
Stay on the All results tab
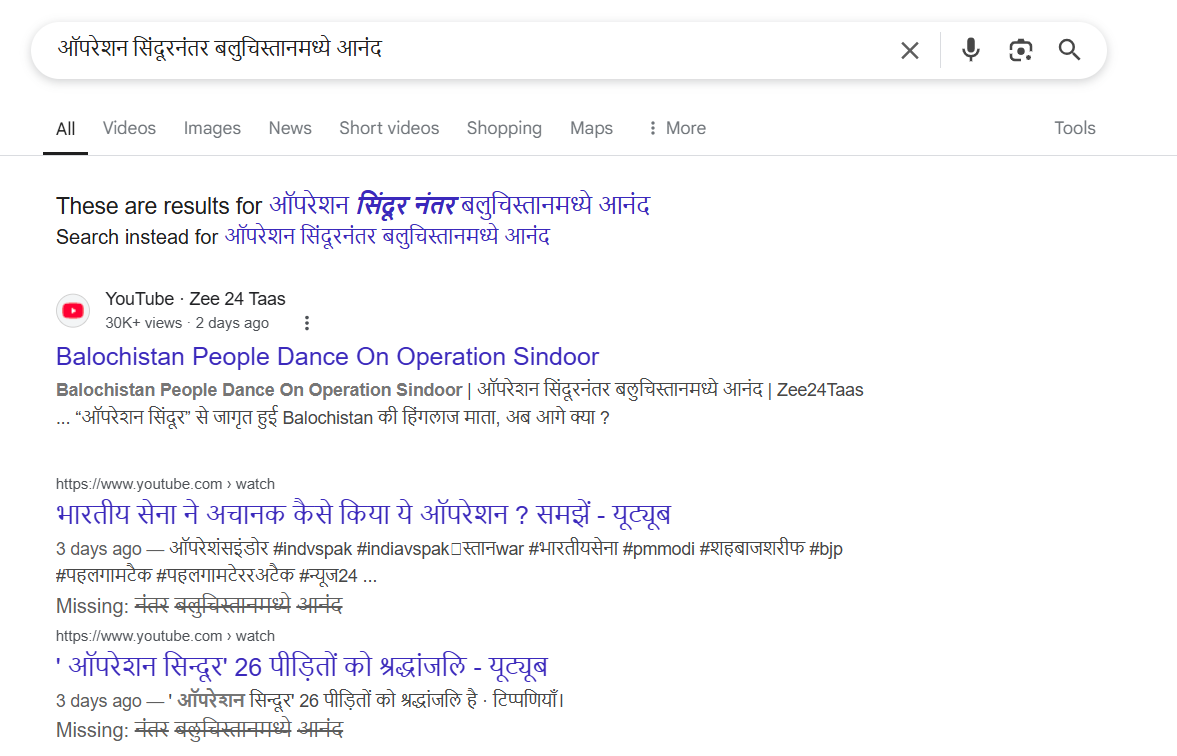pyautogui.click(x=65, y=128)
